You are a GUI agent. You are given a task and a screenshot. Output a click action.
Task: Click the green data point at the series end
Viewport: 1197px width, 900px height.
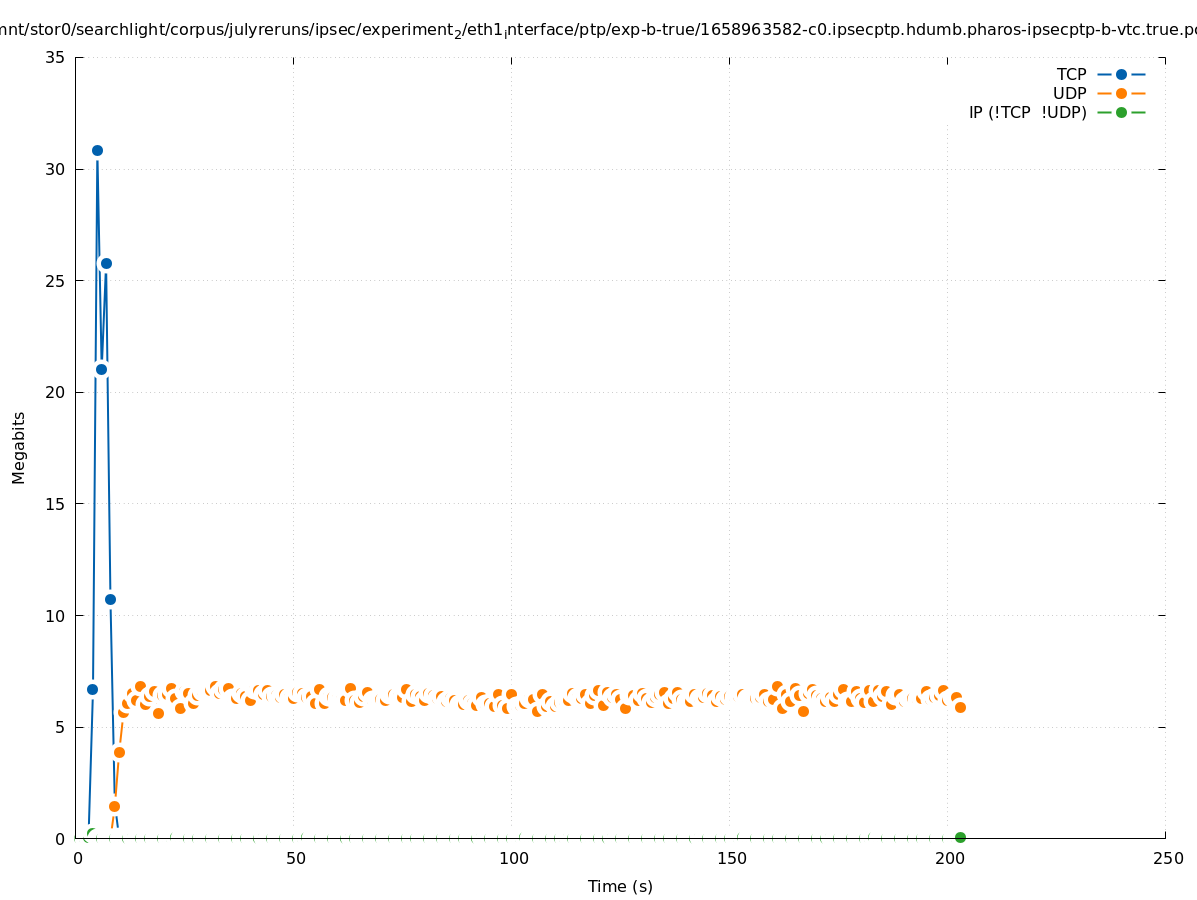coord(960,837)
